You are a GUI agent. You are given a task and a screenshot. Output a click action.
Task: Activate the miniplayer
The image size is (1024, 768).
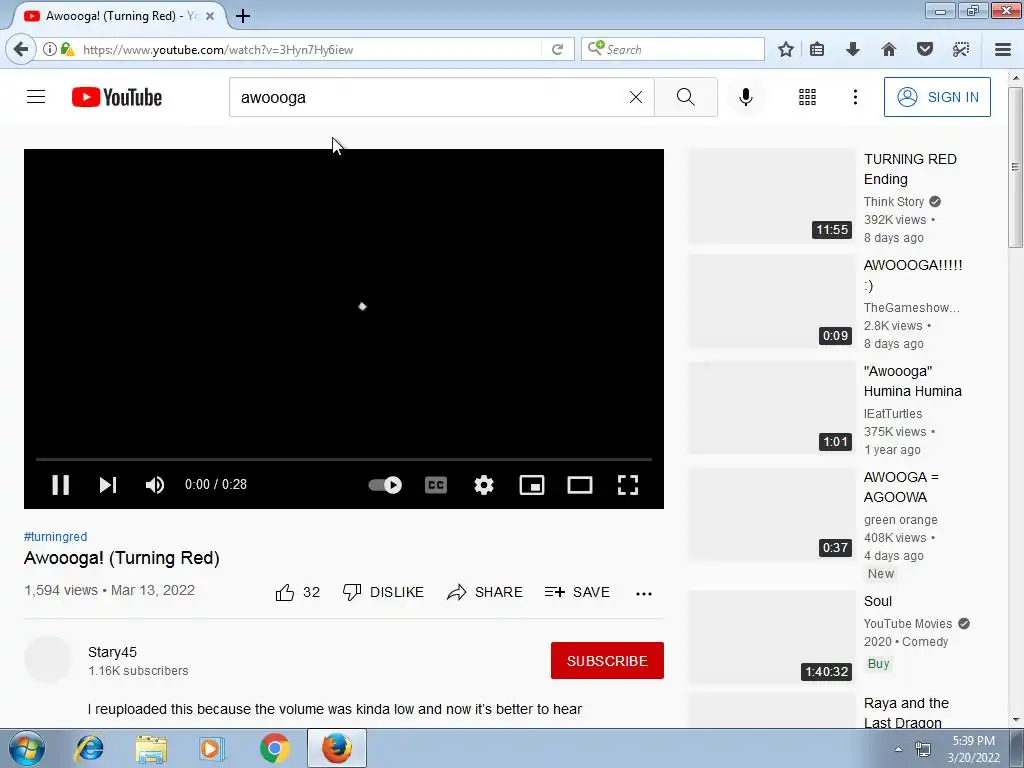(532, 485)
